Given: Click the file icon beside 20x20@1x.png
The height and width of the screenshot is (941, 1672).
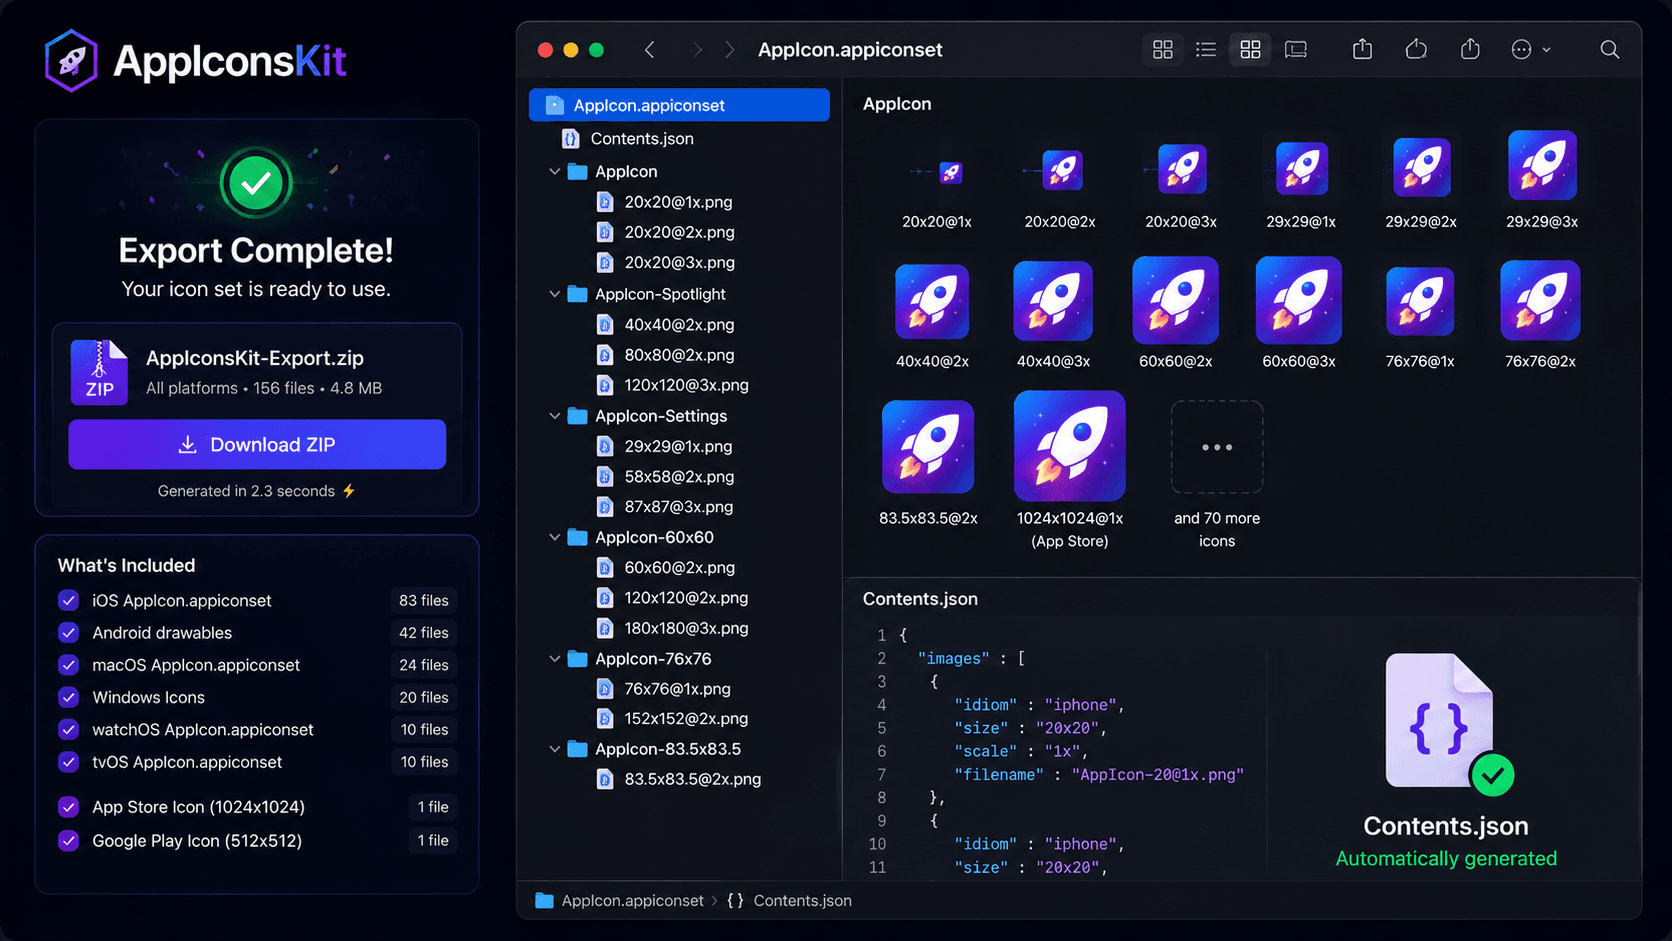Looking at the screenshot, I should (x=605, y=202).
